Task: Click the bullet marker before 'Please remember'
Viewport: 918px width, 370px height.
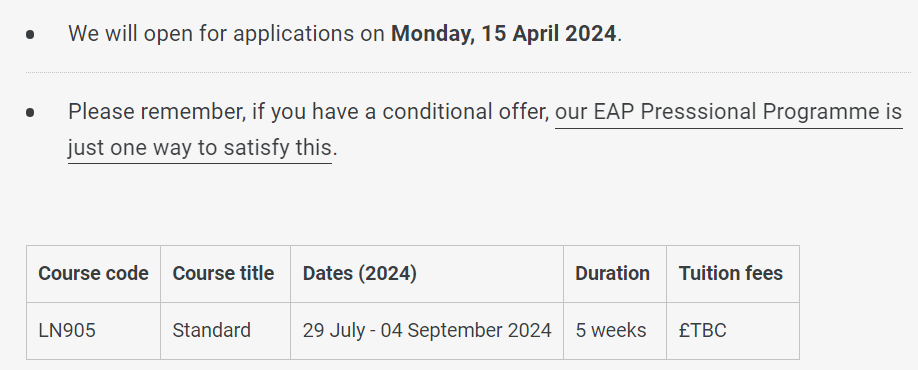Action: point(30,112)
